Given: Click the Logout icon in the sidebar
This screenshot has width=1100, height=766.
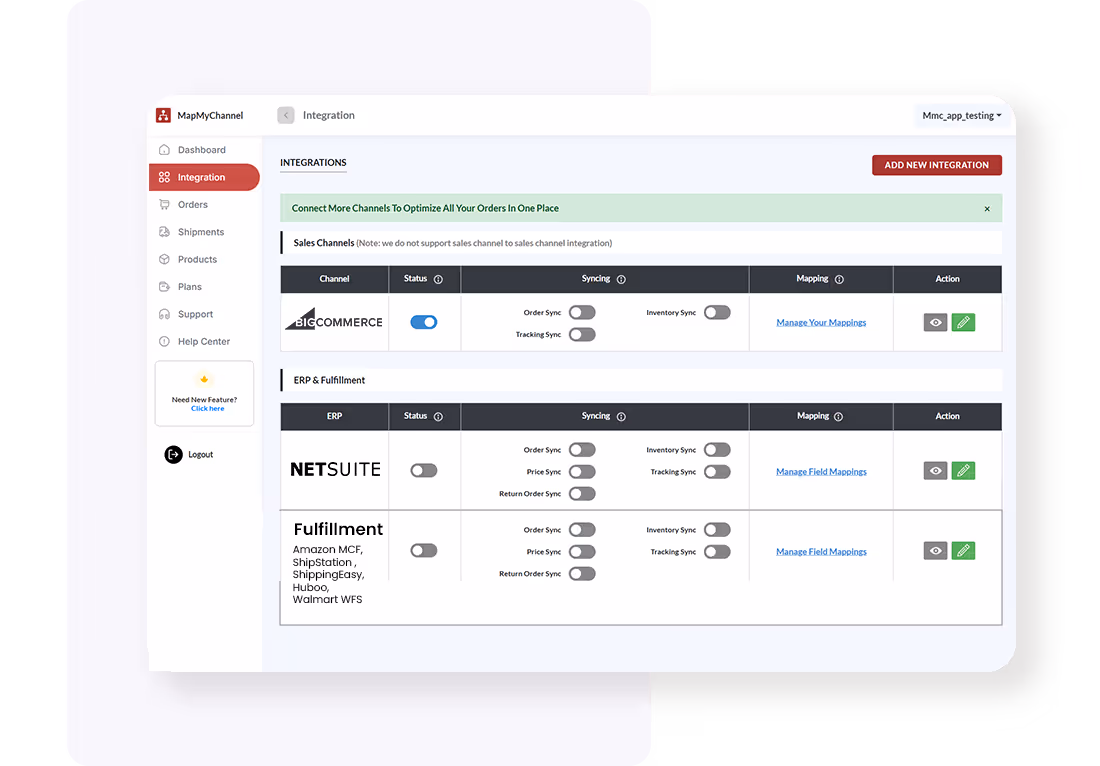Looking at the screenshot, I should tap(174, 454).
